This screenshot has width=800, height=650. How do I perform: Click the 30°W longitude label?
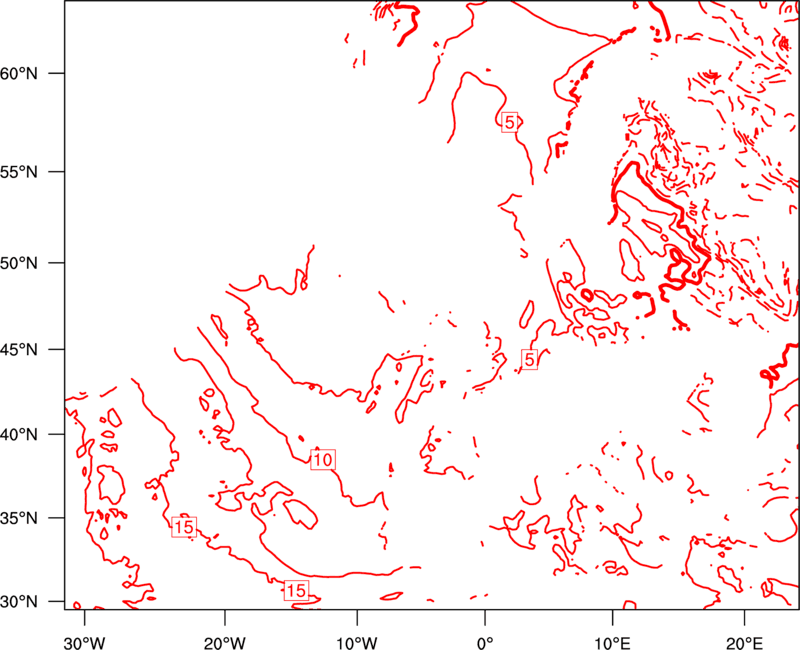click(85, 643)
